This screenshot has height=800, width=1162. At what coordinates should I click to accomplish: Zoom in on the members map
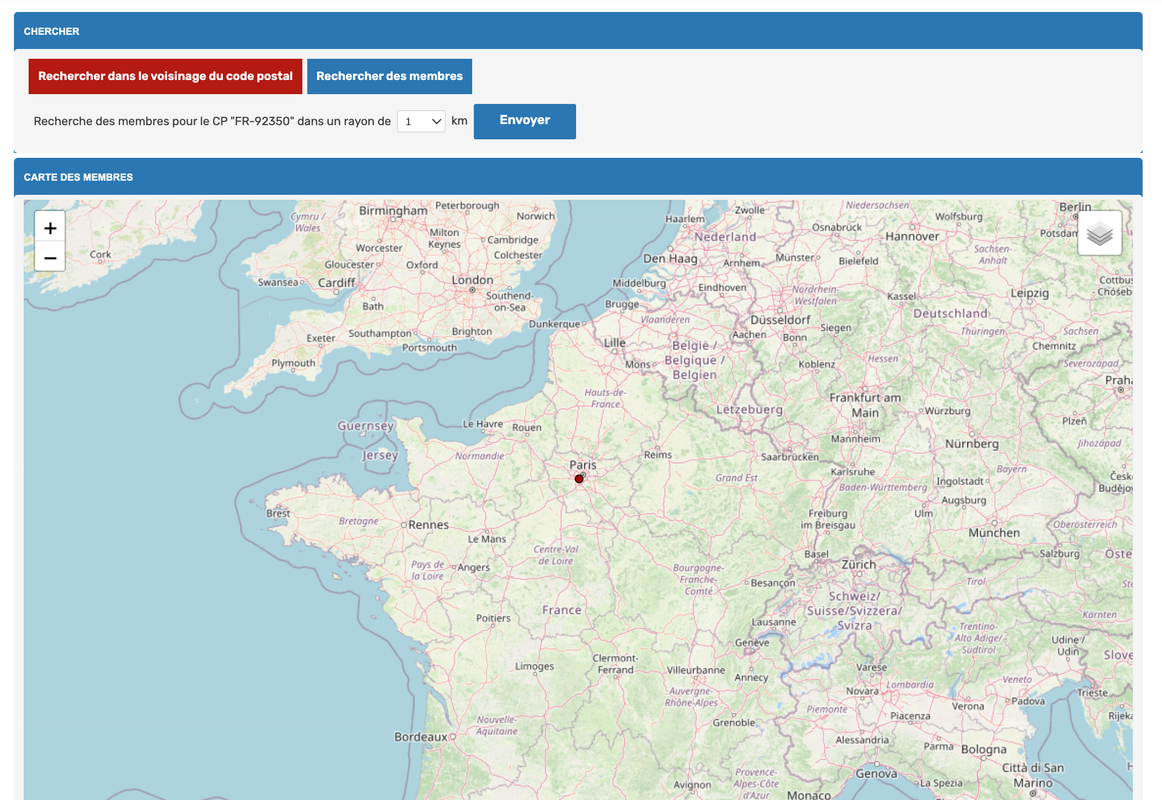click(50, 227)
